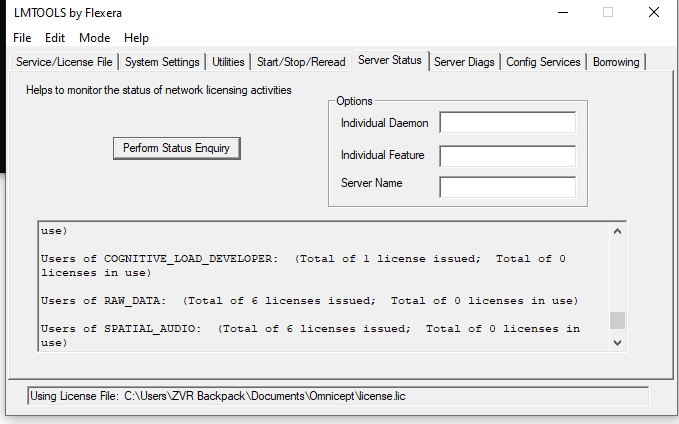The height and width of the screenshot is (424, 679).
Task: Open the File menu
Action: (22, 38)
